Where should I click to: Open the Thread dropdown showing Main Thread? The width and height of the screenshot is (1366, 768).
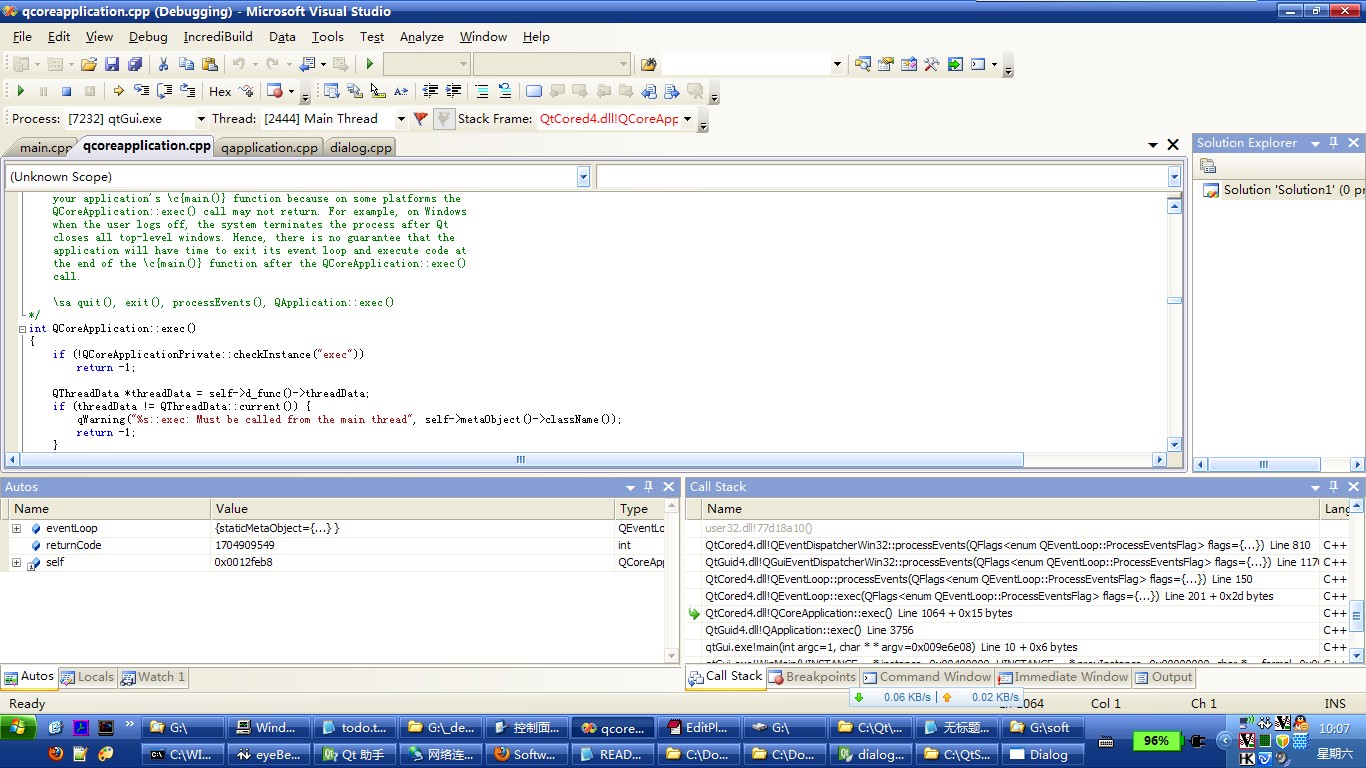(x=401, y=118)
